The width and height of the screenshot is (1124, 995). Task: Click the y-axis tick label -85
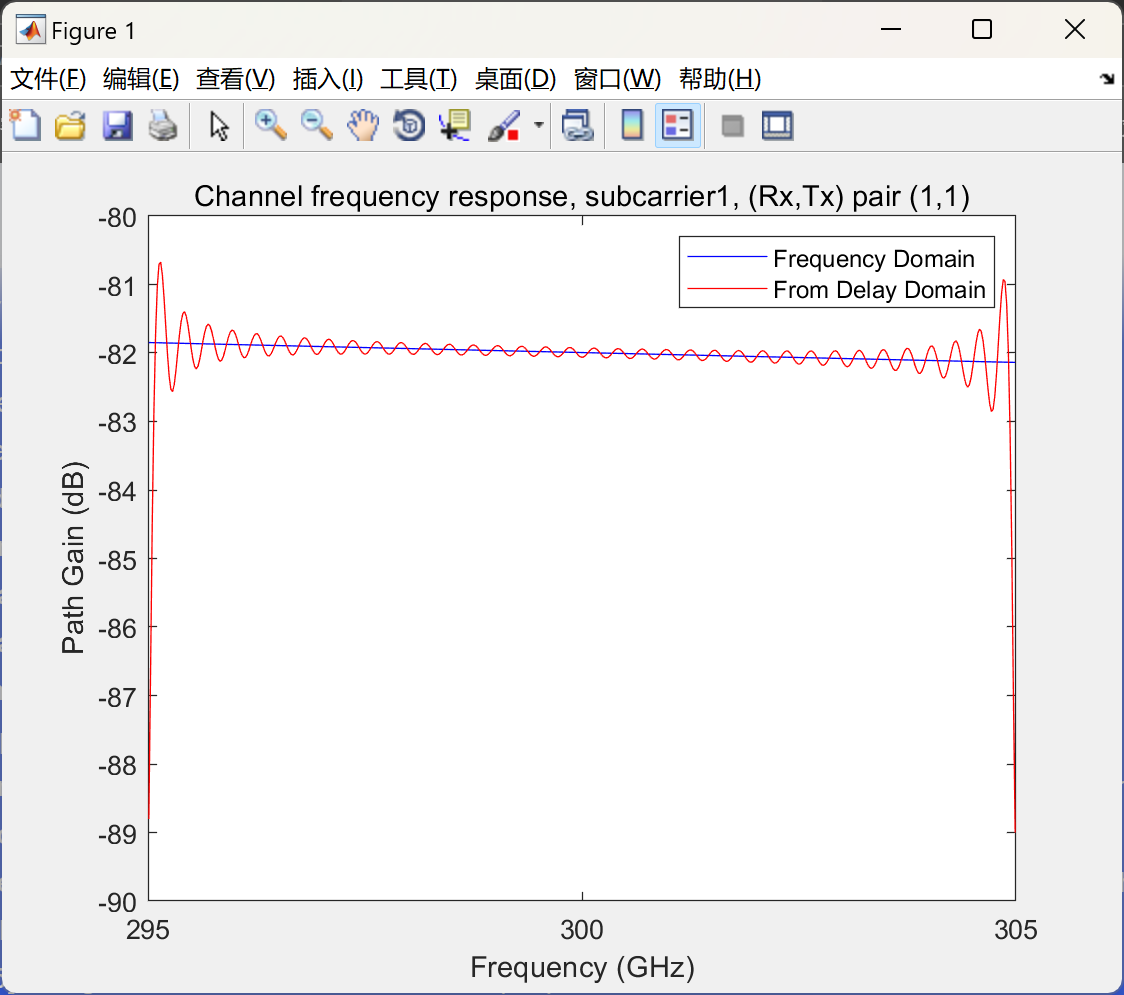(117, 560)
